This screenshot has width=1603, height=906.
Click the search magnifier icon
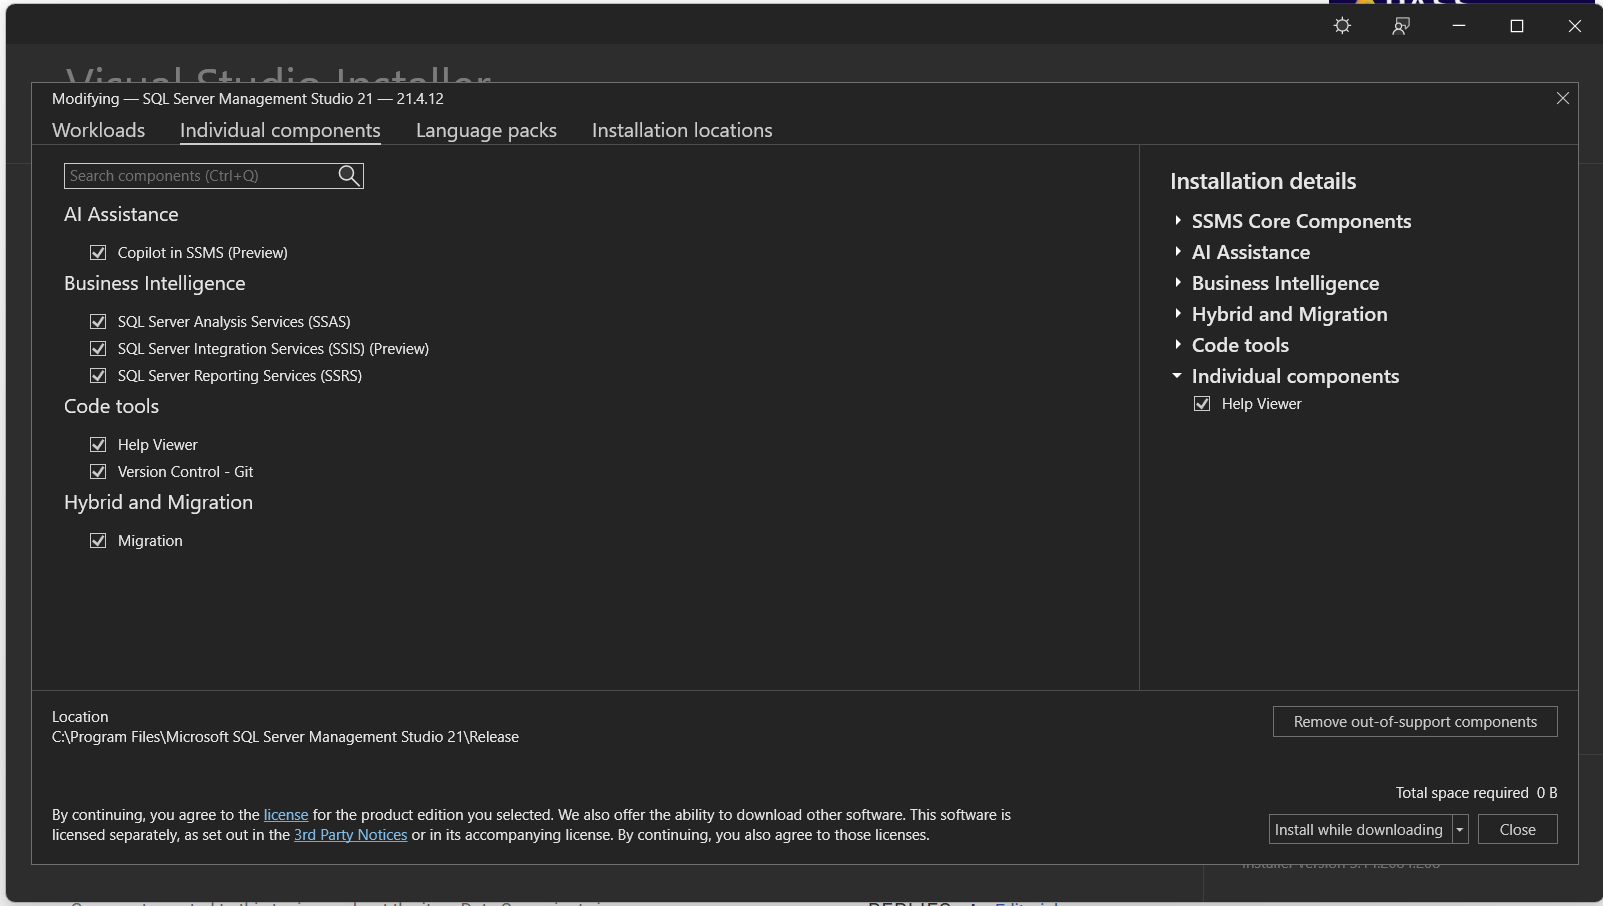point(348,176)
